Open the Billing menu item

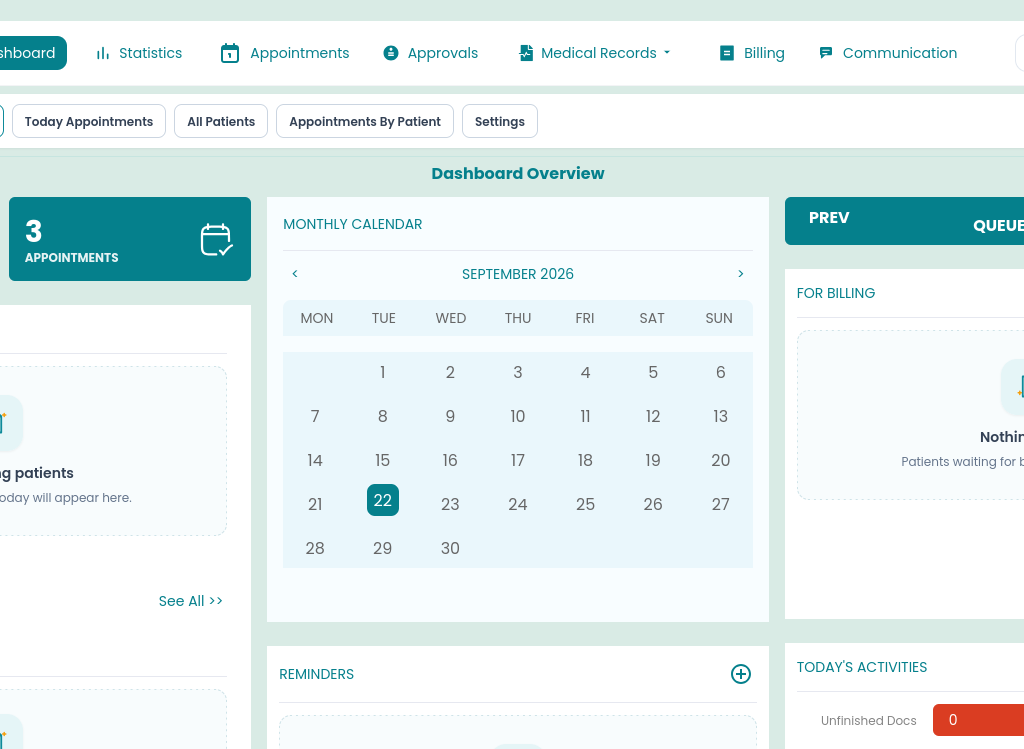click(752, 53)
